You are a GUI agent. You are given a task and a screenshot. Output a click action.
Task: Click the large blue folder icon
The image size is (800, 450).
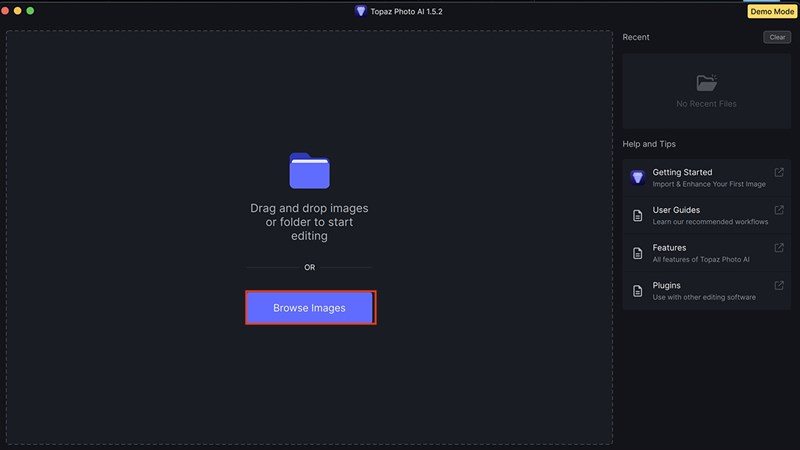[x=309, y=170]
